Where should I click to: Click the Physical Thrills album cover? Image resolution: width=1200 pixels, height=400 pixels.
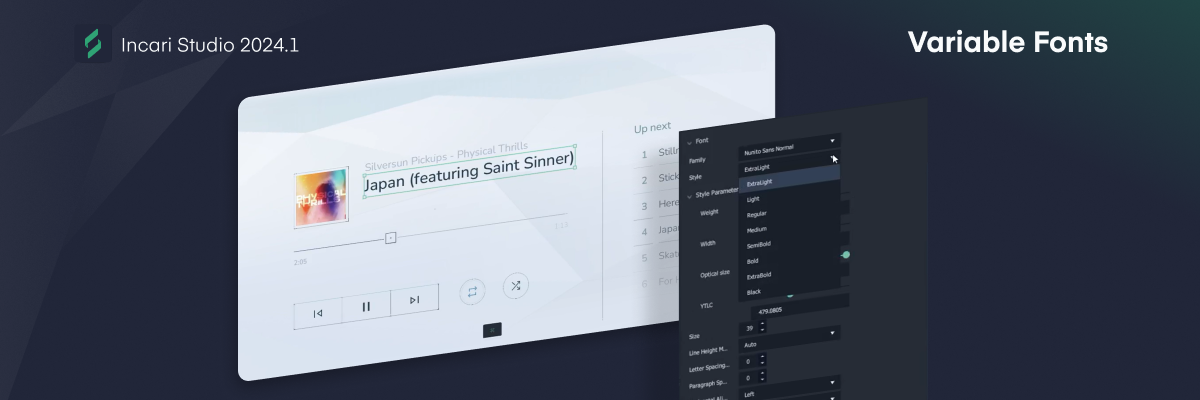[x=320, y=198]
